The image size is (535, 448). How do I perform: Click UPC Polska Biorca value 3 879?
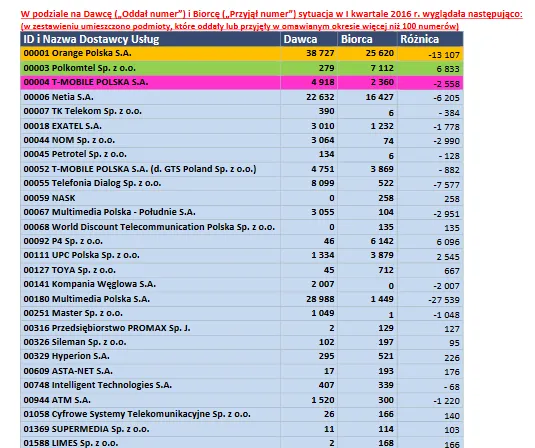[382, 255]
